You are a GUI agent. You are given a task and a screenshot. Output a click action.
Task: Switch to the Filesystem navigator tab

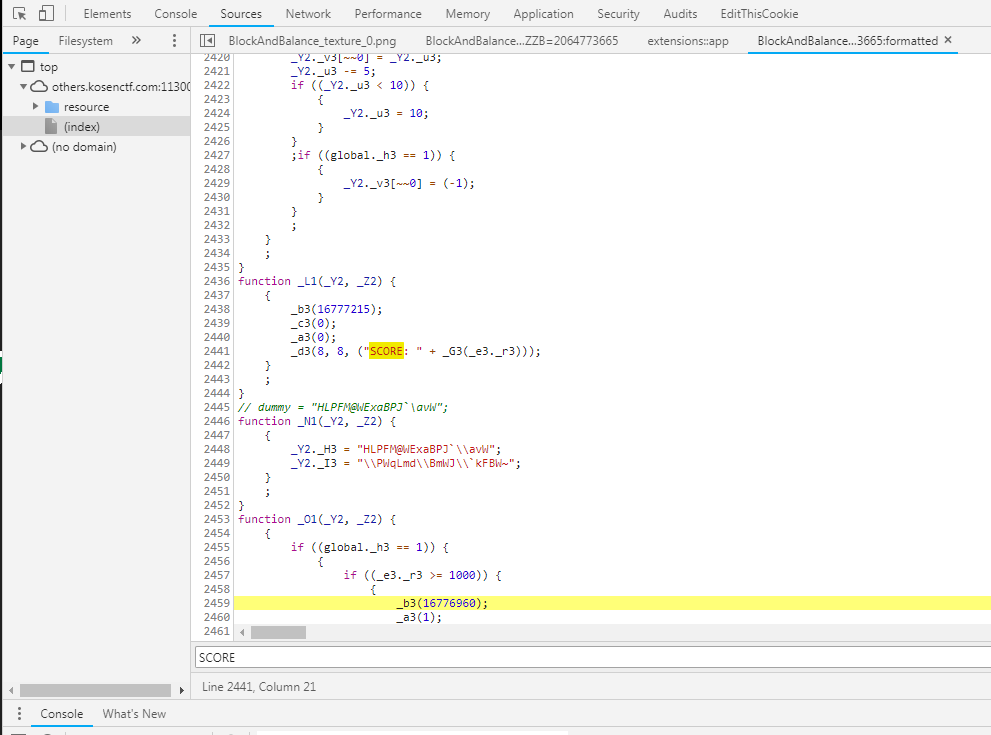85,40
